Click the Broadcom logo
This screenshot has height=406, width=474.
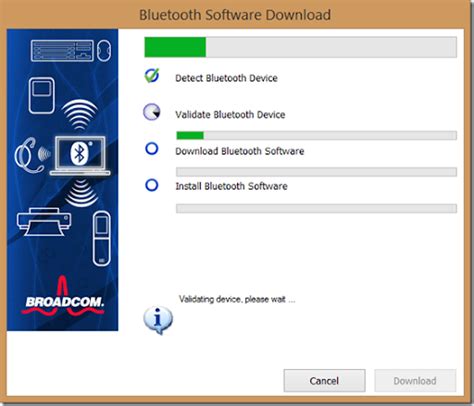pos(63,297)
